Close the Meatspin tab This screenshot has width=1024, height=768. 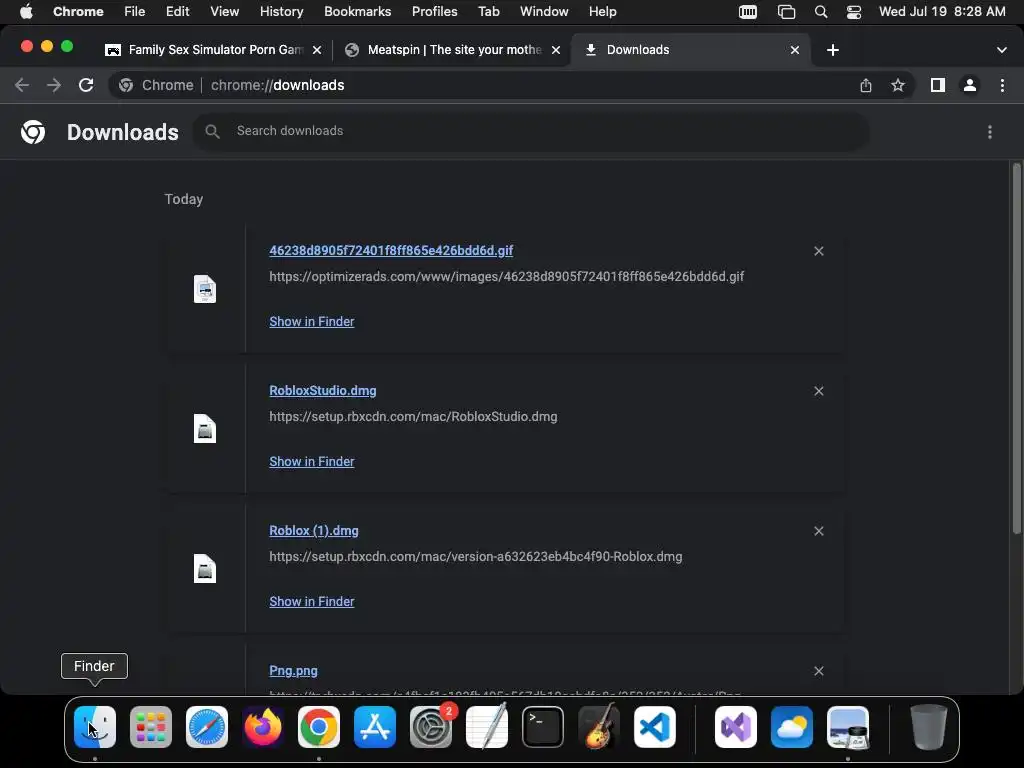(x=556, y=50)
